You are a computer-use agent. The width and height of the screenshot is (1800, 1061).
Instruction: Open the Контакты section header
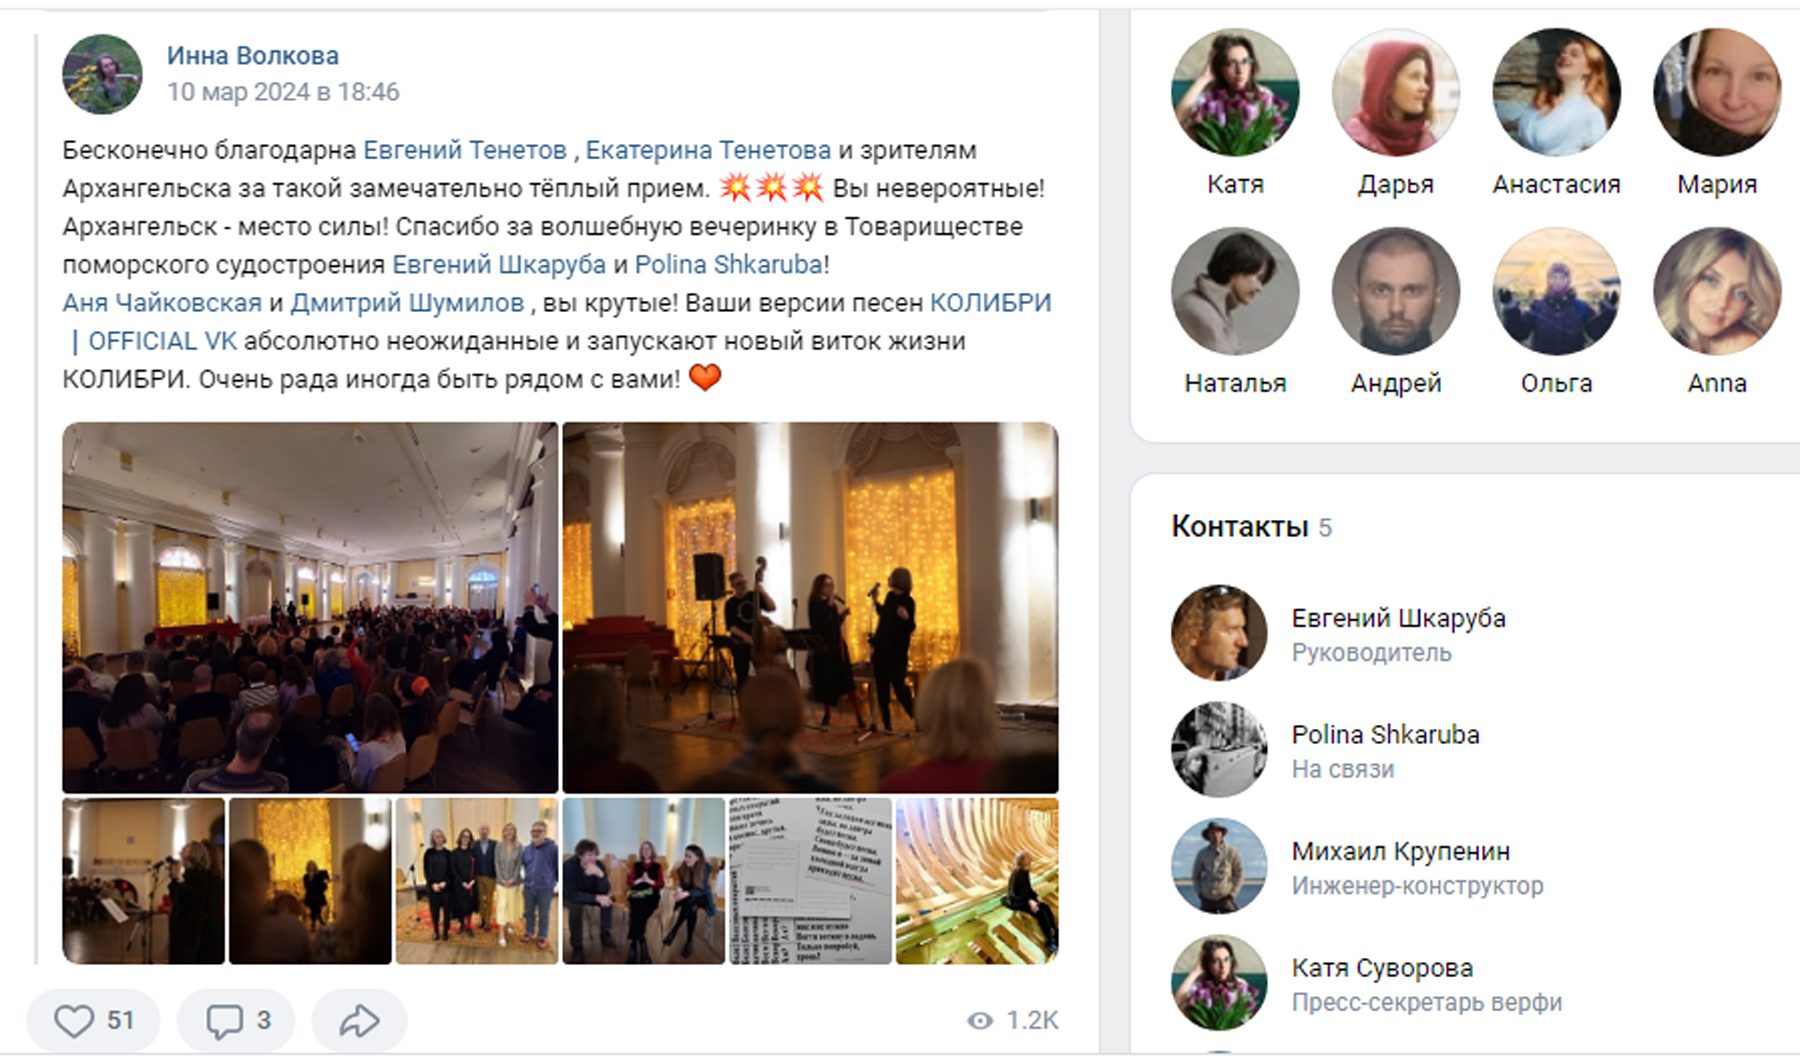coord(1240,527)
